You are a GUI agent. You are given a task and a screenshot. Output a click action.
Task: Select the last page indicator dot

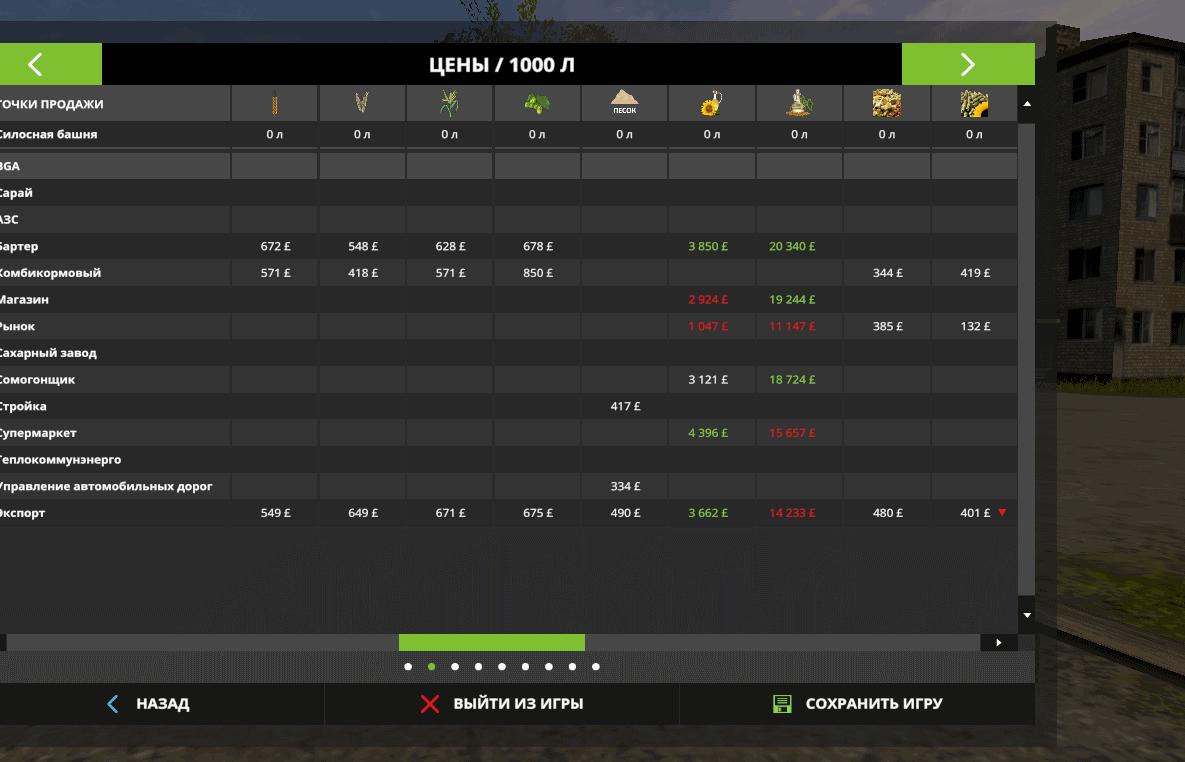(596, 667)
